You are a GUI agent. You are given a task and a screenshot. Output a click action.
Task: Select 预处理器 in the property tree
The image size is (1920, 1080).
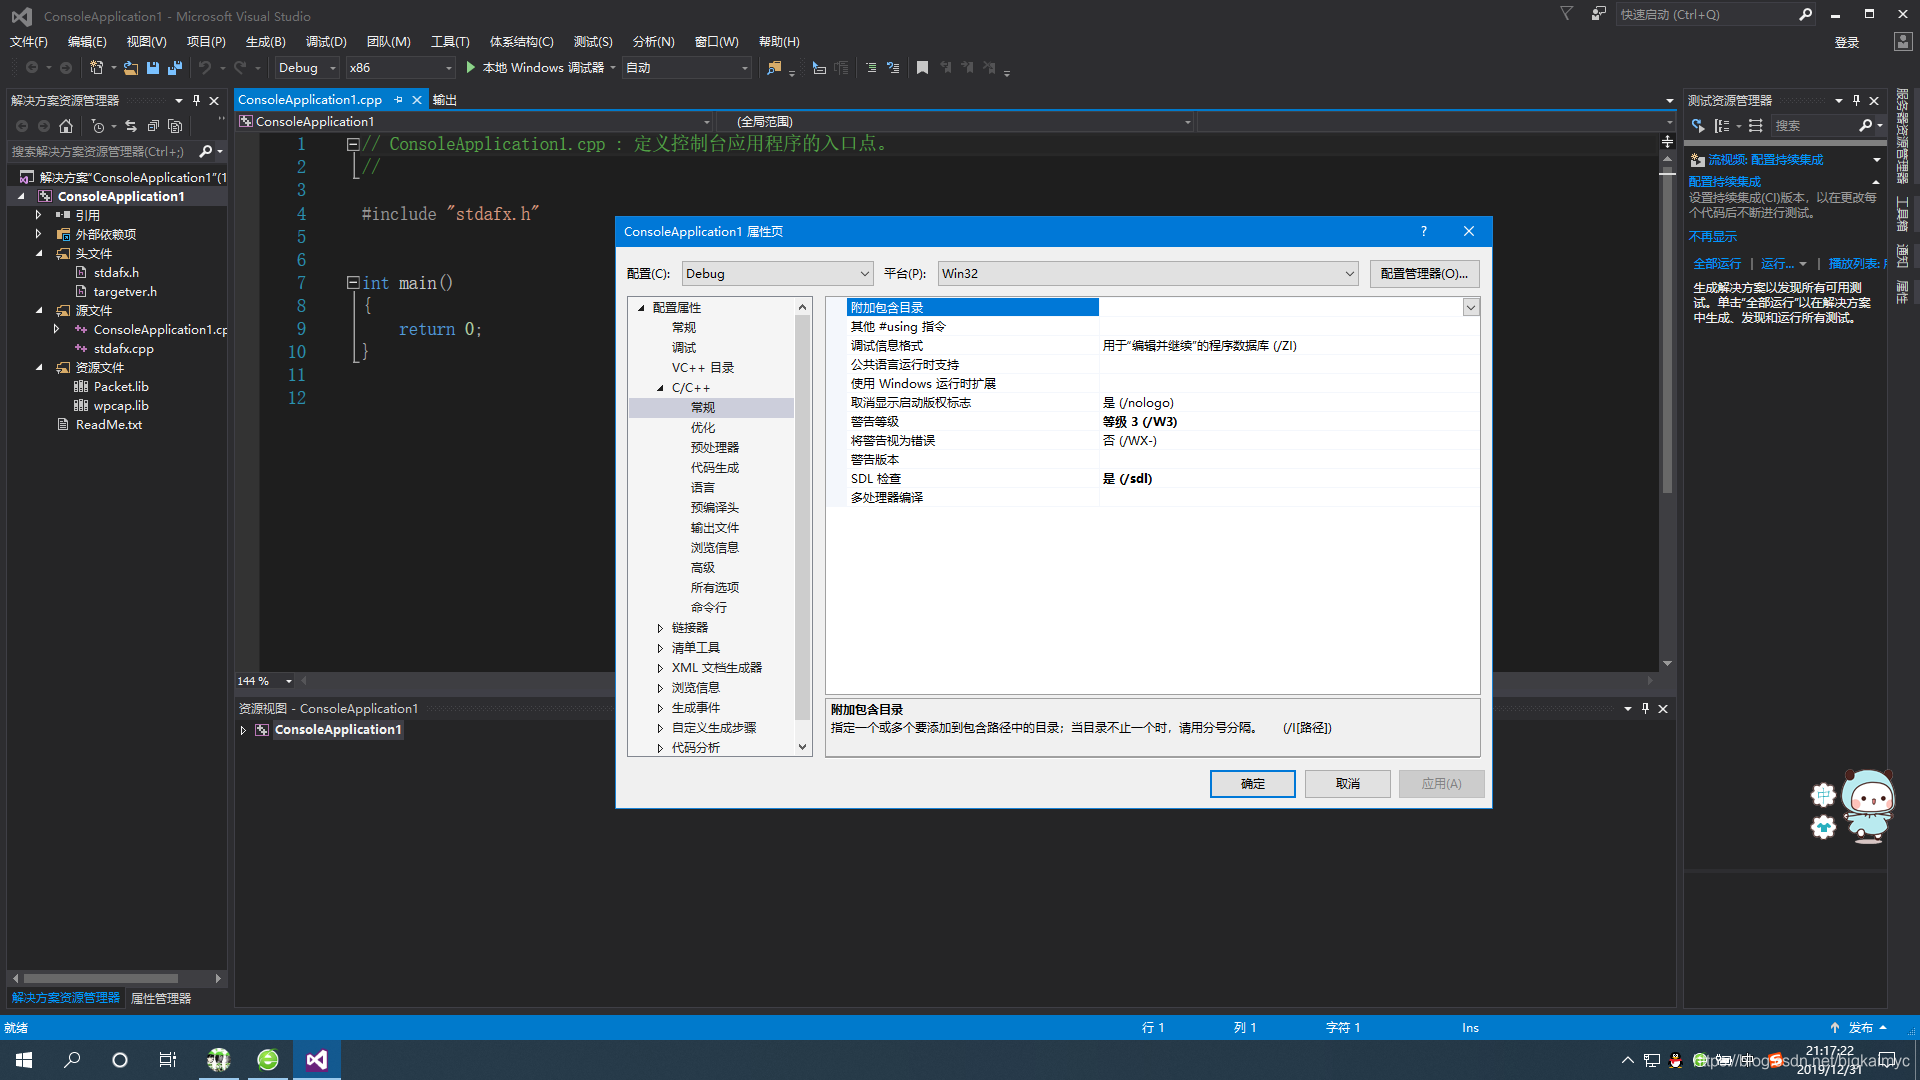point(715,448)
